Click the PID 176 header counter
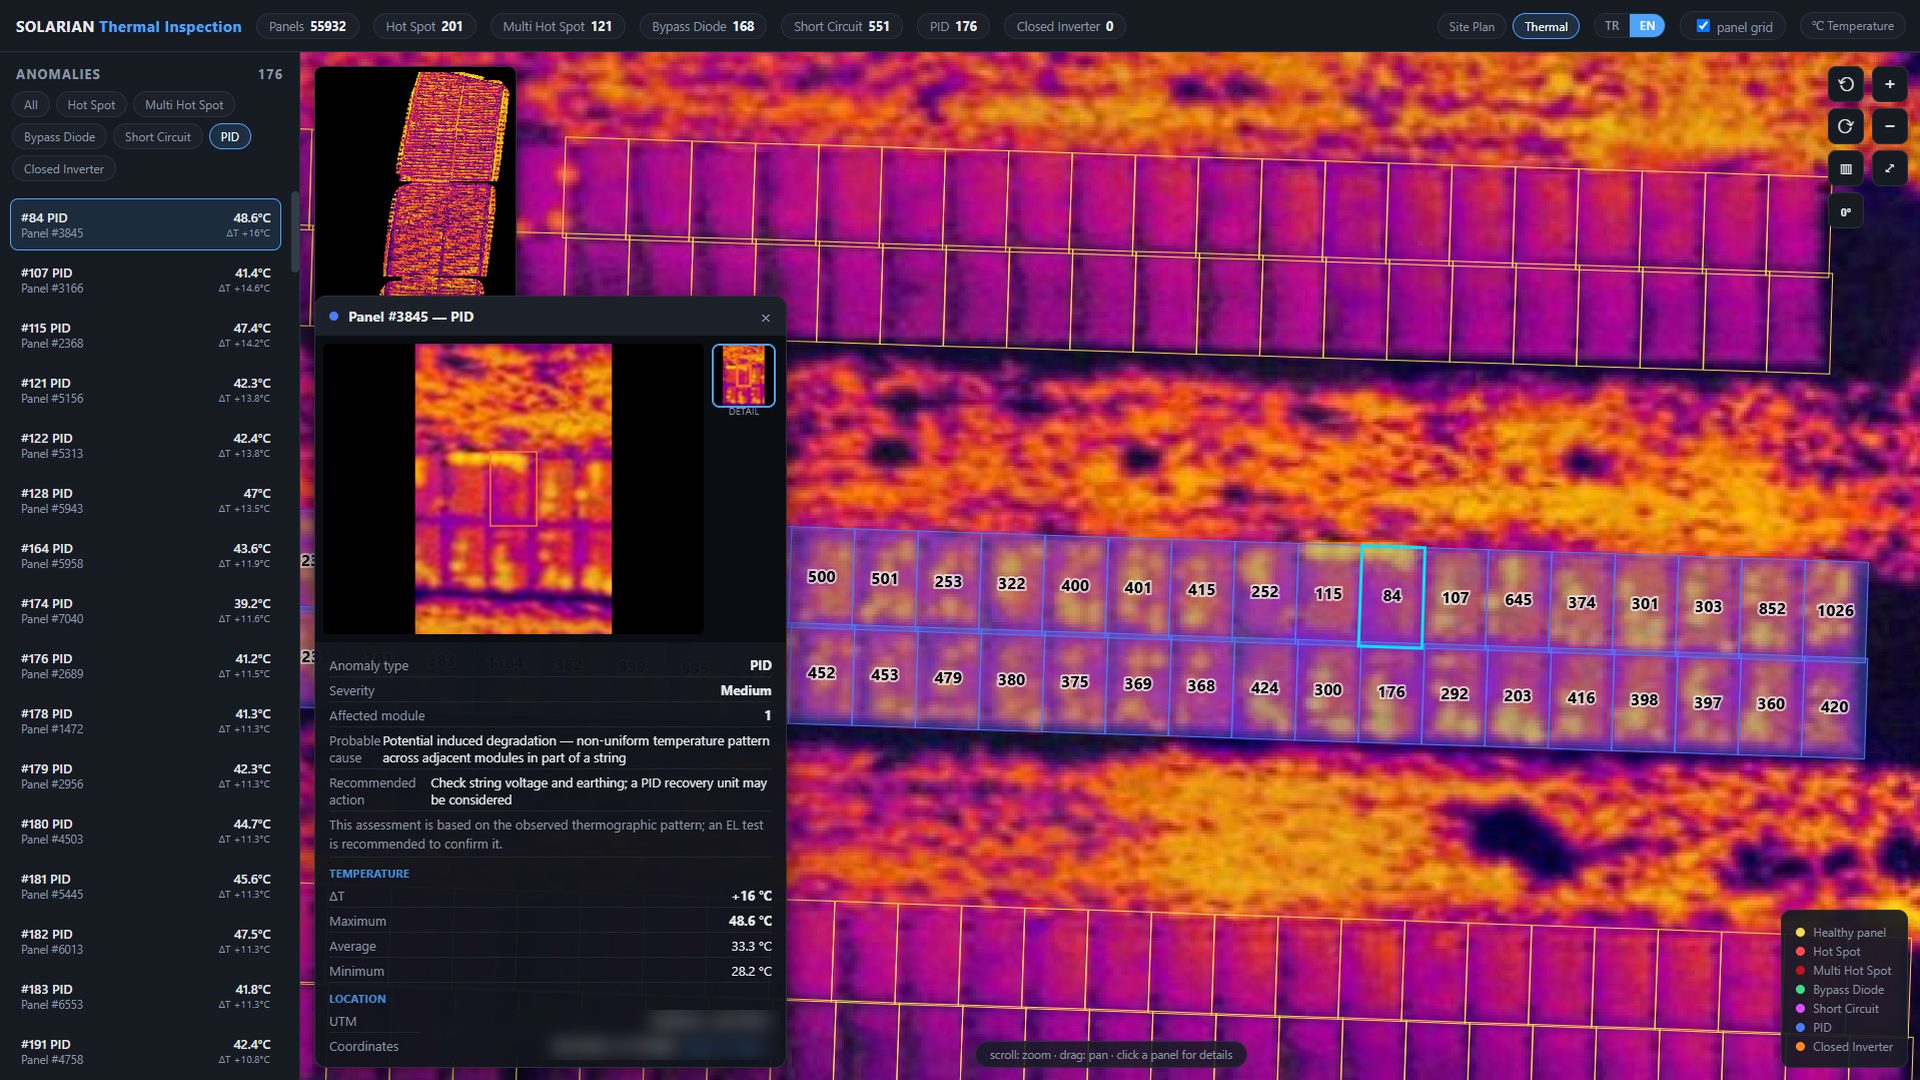1920x1080 pixels. click(x=953, y=26)
